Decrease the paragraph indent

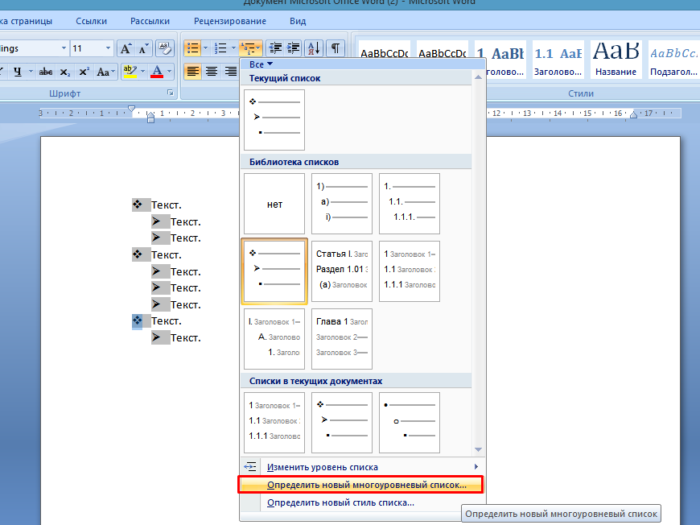[x=275, y=48]
